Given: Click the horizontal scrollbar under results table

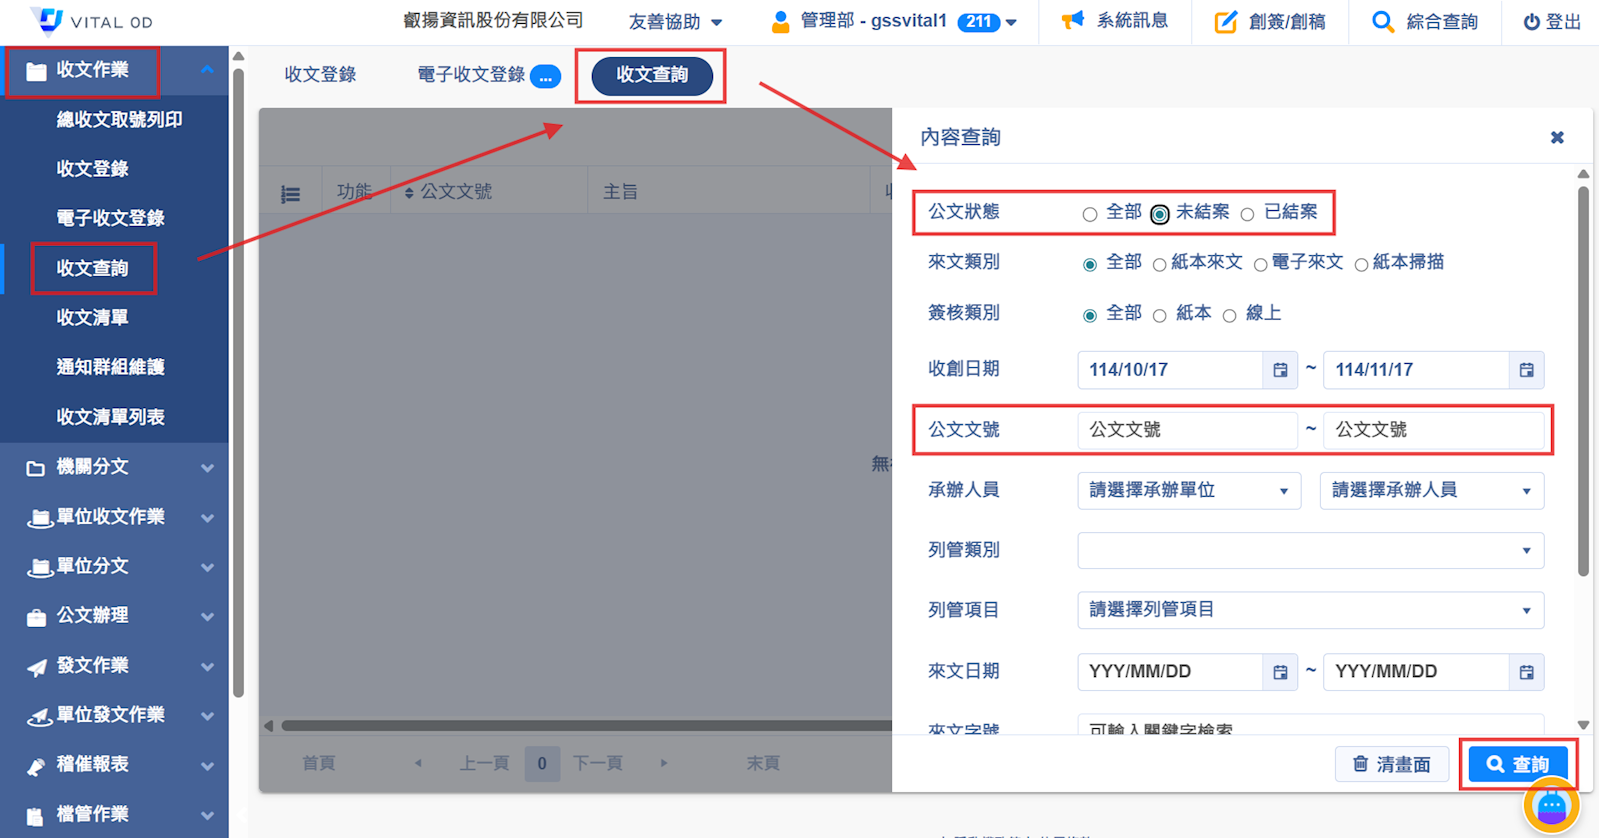Looking at the screenshot, I should 580,725.
